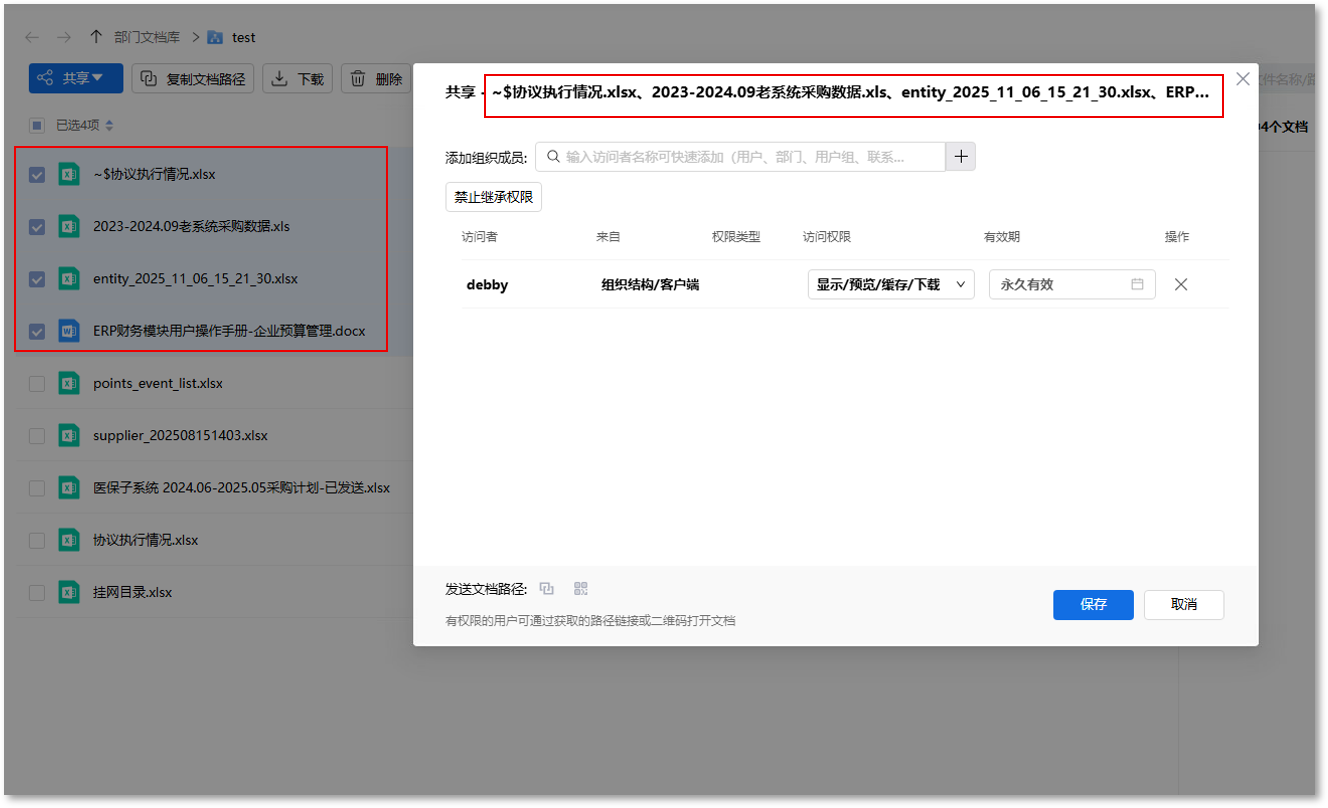Click the visitor name search input field

tap(740, 157)
